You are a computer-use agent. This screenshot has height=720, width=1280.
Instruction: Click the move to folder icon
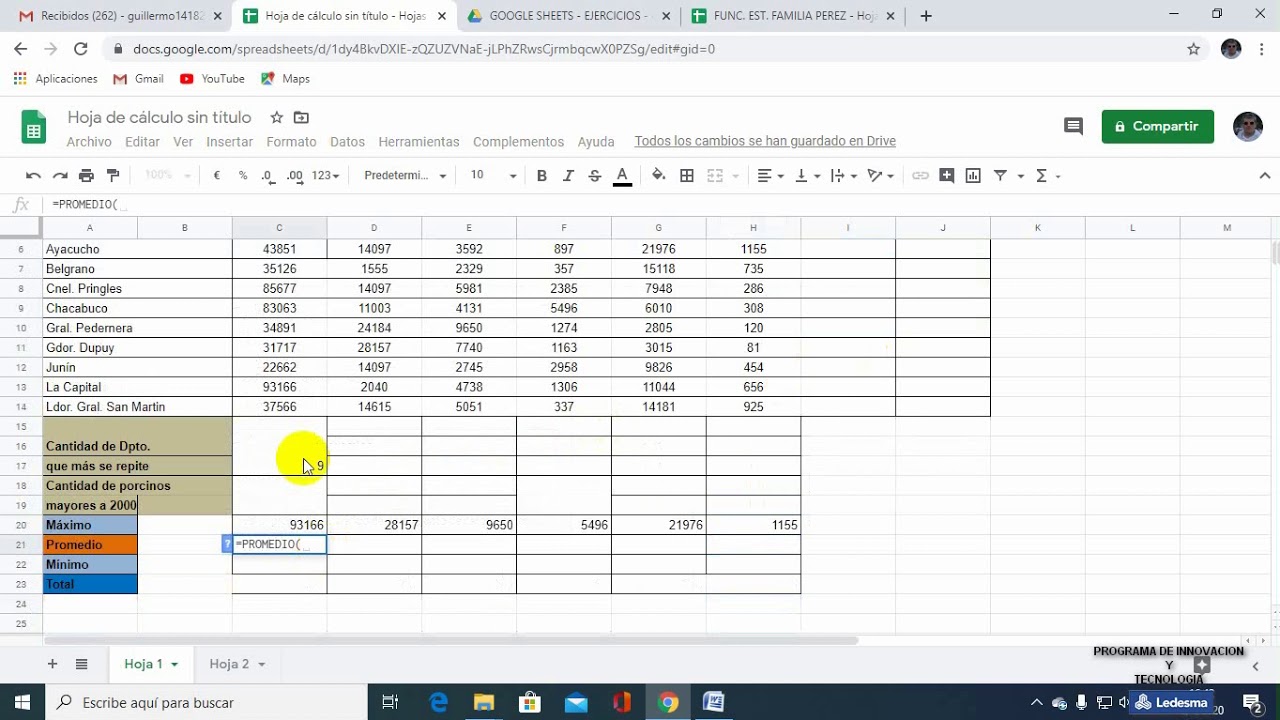pos(301,118)
